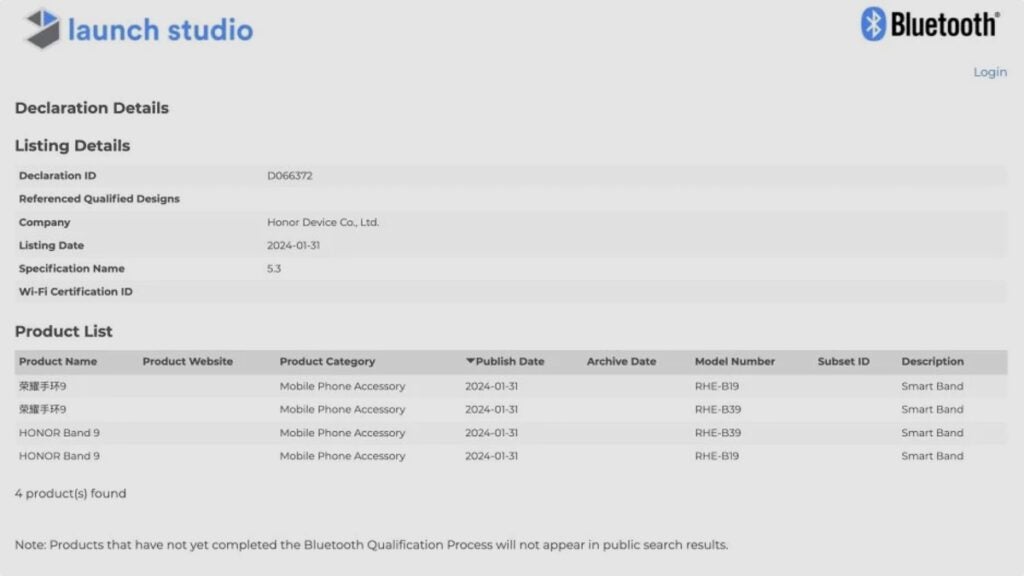Click the Model Number column header
This screenshot has width=1024, height=576.
[735, 361]
